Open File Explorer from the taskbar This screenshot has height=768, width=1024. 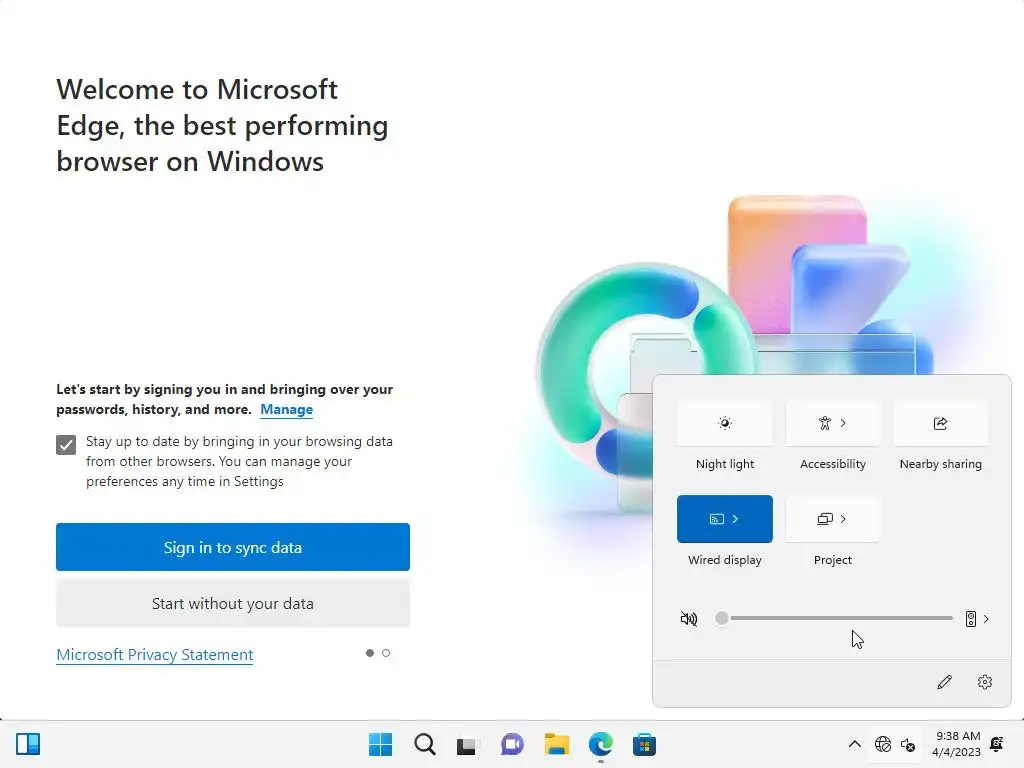(x=556, y=744)
